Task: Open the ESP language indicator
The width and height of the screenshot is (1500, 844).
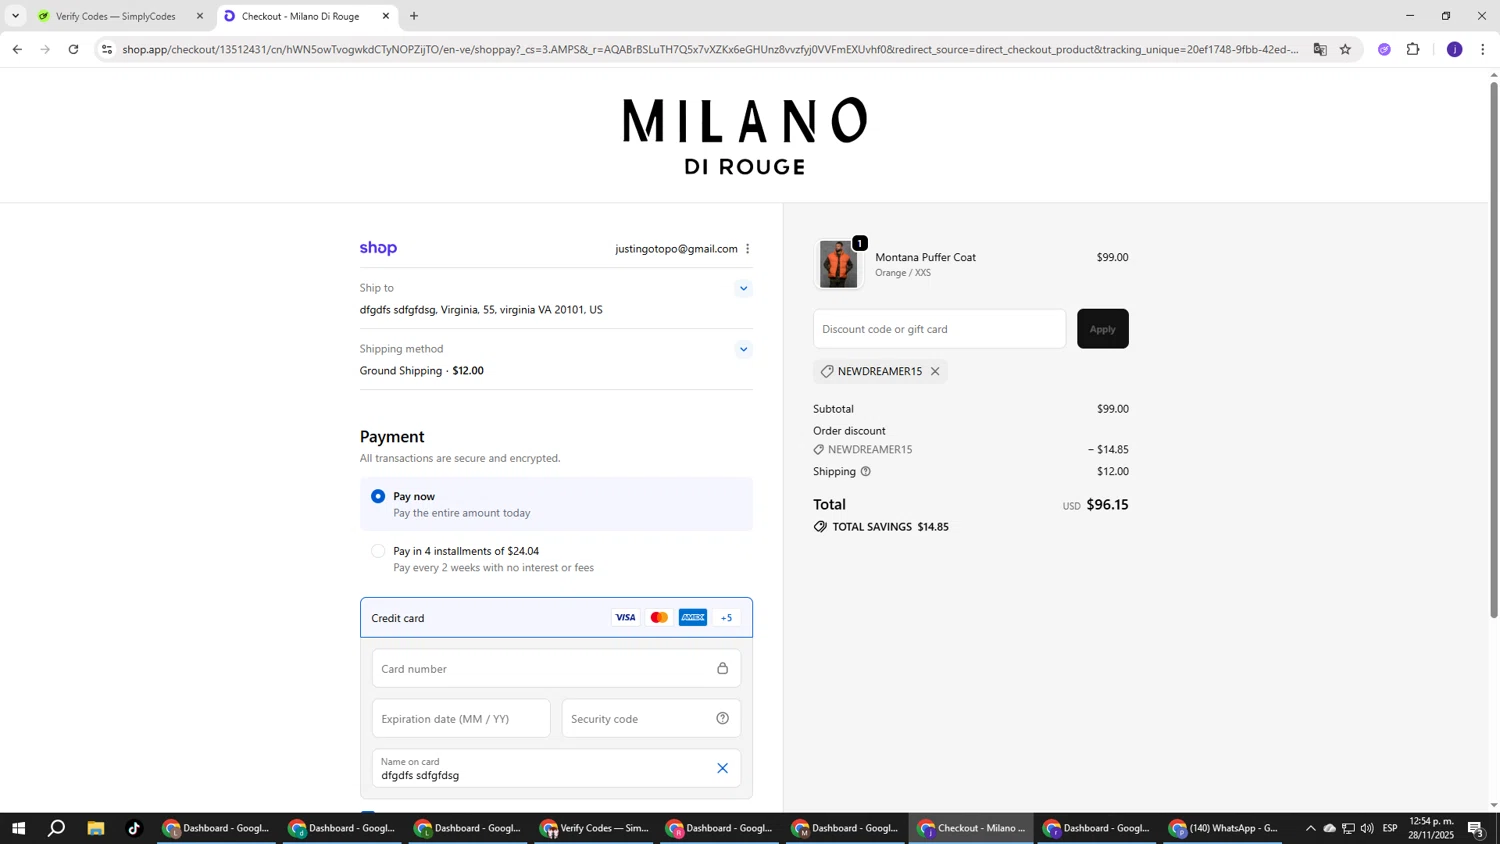Action: (1390, 828)
